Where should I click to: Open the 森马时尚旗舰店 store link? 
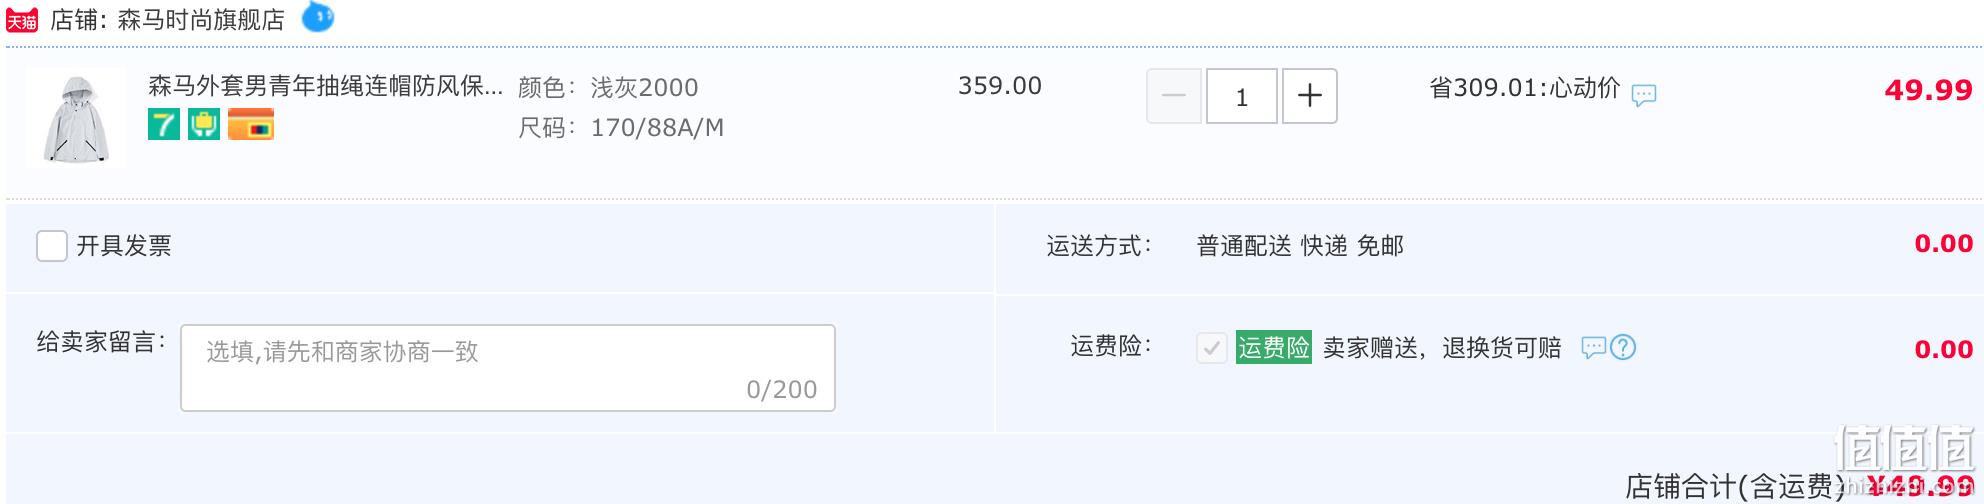(x=201, y=20)
